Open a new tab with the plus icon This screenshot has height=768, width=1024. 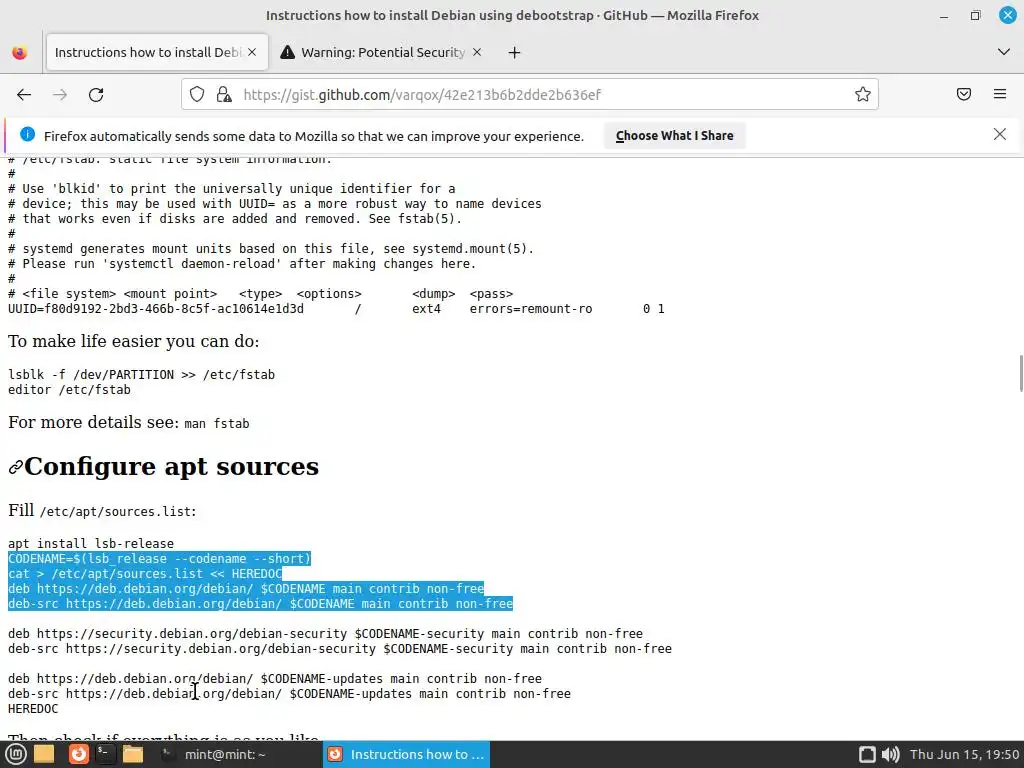[515, 53]
